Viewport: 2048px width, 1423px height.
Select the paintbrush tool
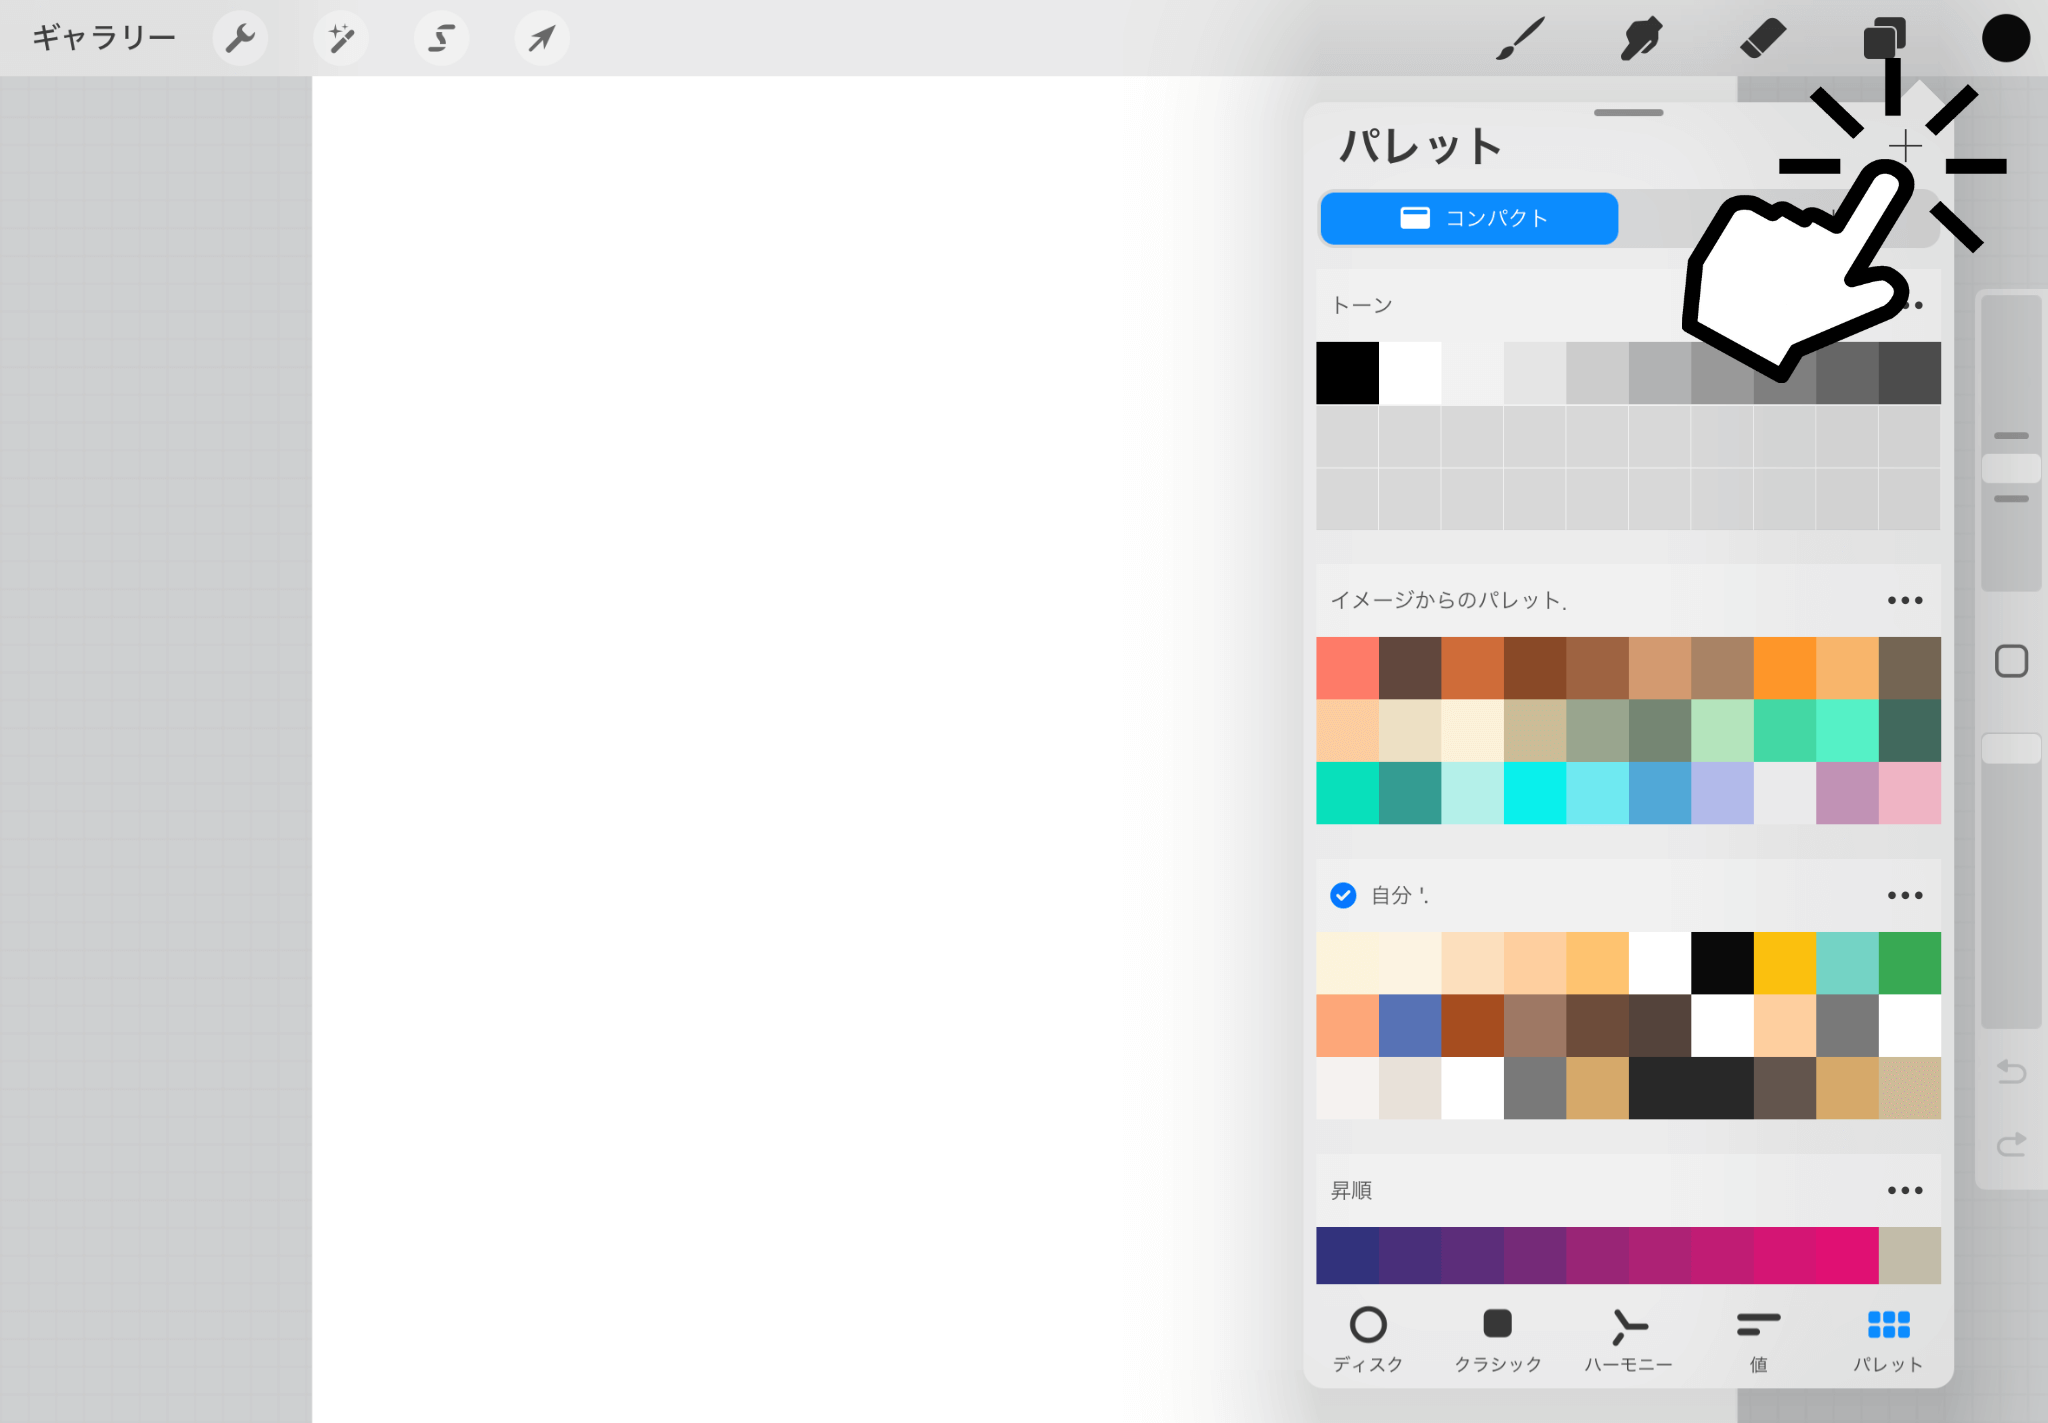pyautogui.click(x=1520, y=39)
